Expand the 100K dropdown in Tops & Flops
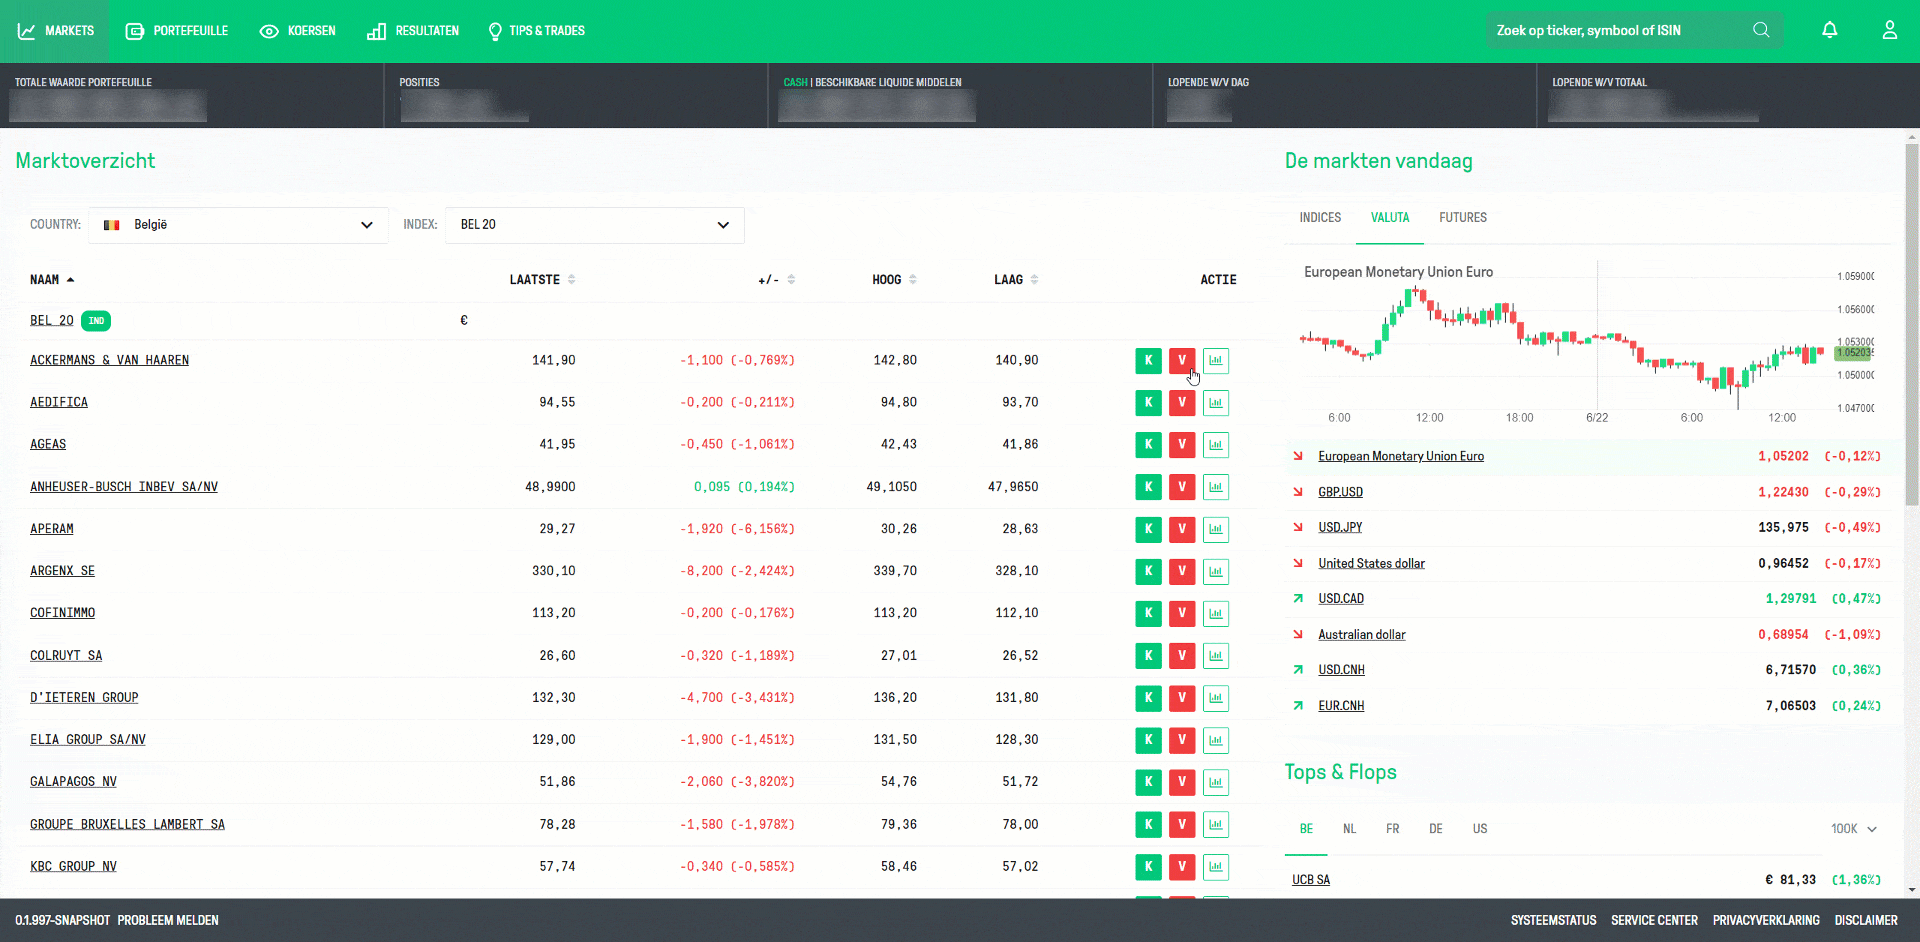 point(1854,829)
